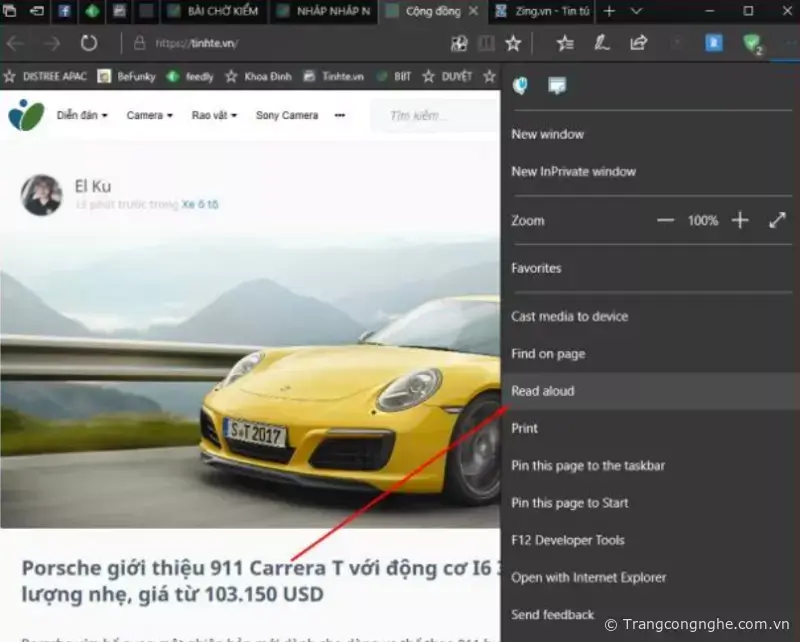Open a new tab with plus icon
Viewport: 800px width, 642px height.
pos(610,11)
